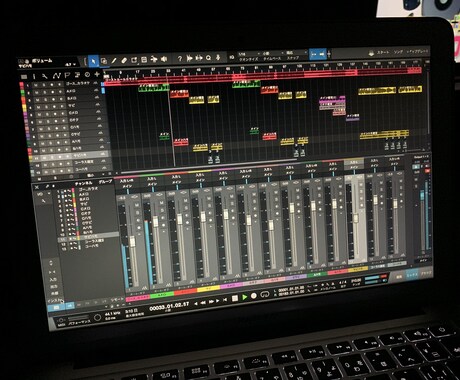Open メイン output selector of pink mixer channel
This screenshot has width=460, height=380.
pyautogui.click(x=127, y=187)
